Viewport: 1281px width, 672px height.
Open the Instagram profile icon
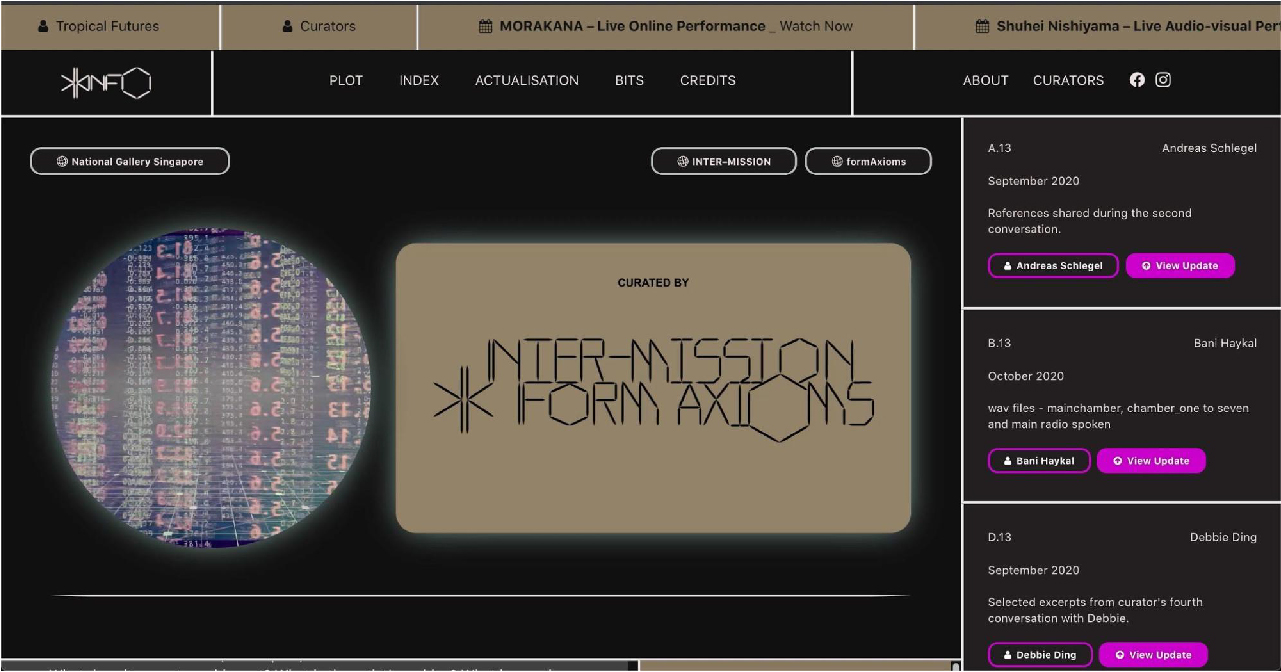1163,80
